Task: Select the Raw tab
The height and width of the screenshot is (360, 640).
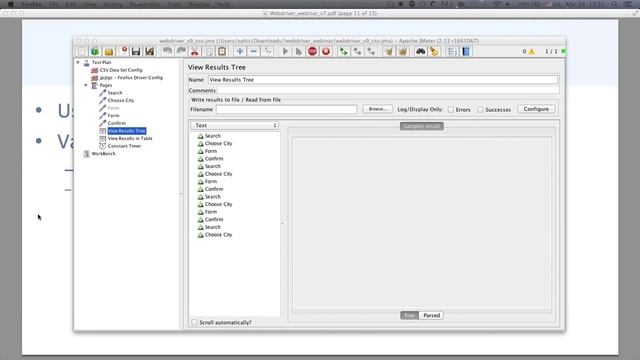Action: [x=409, y=316]
